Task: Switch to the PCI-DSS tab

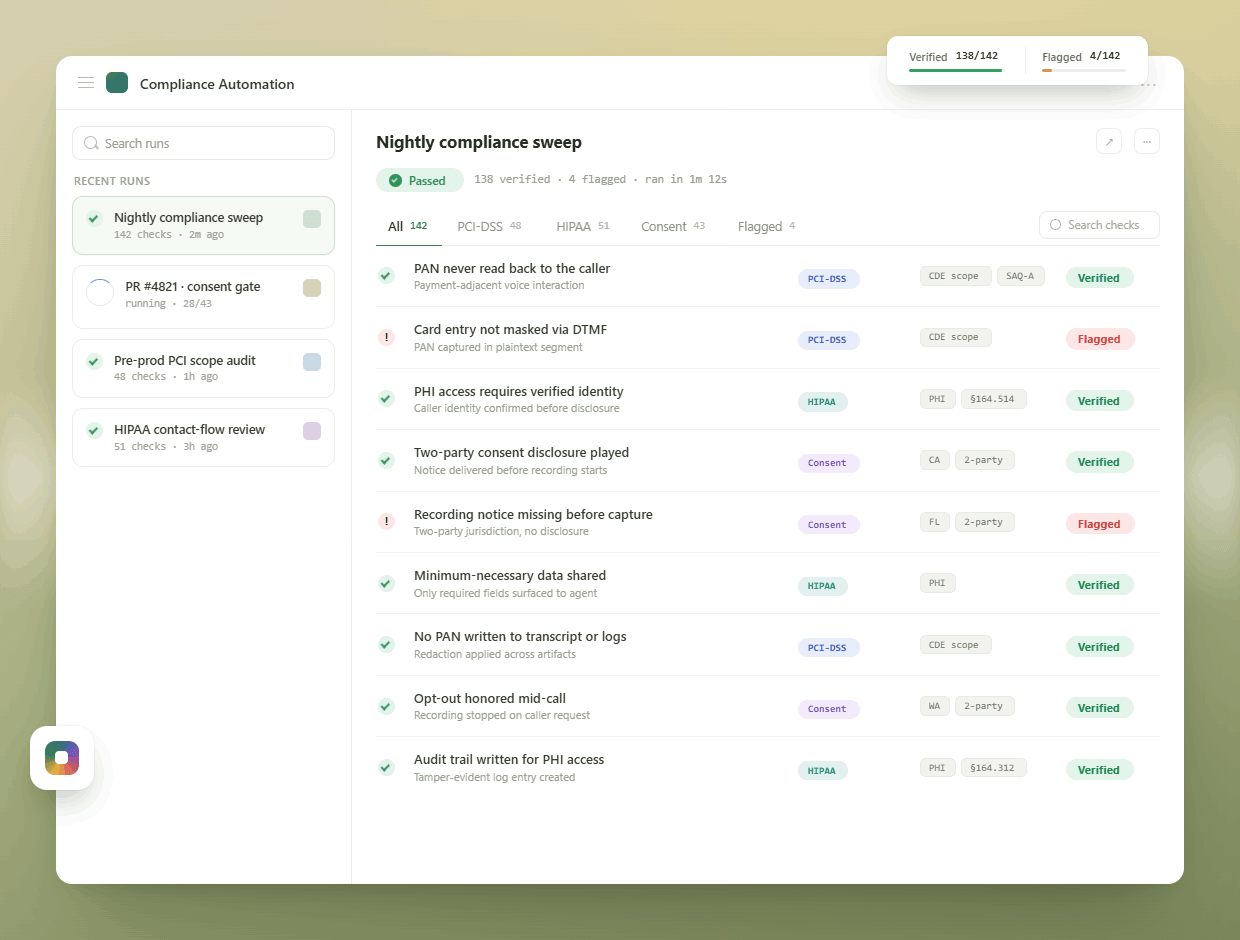Action: [490, 226]
